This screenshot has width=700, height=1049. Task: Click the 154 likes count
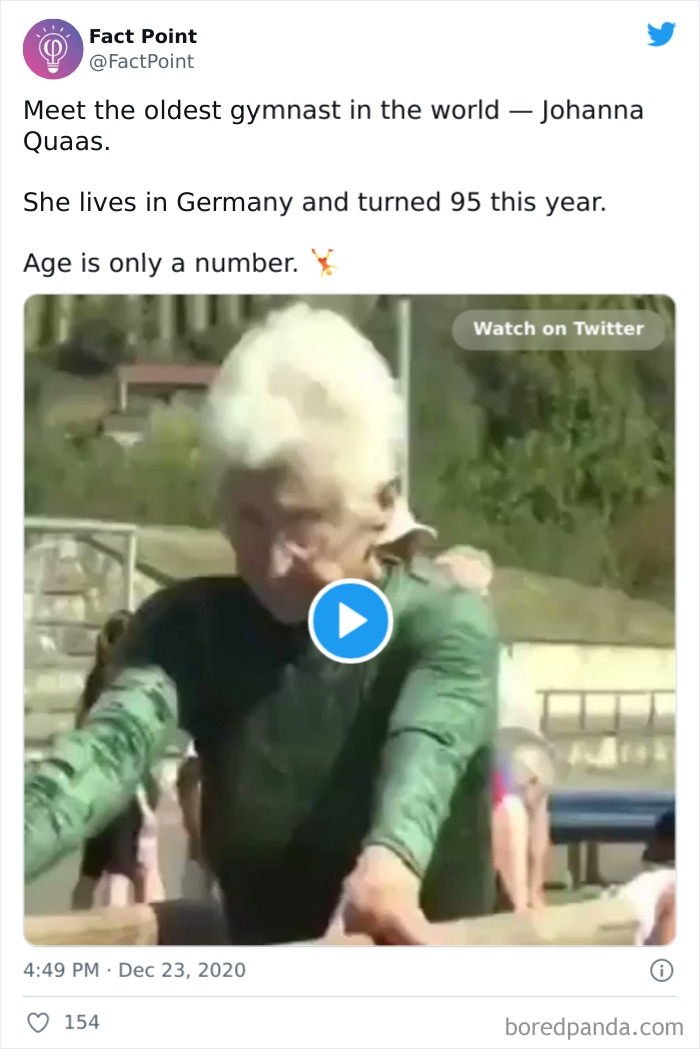(82, 1022)
